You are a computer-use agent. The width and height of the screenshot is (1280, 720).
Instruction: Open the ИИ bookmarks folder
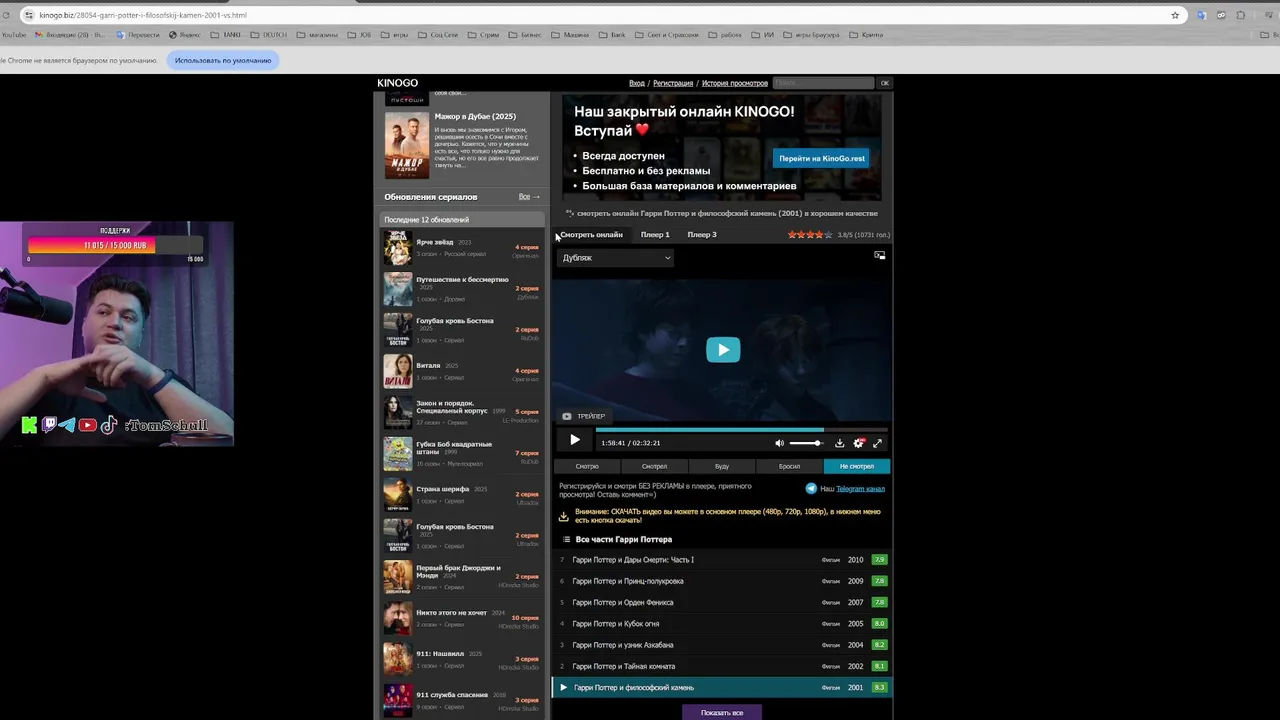(x=763, y=35)
